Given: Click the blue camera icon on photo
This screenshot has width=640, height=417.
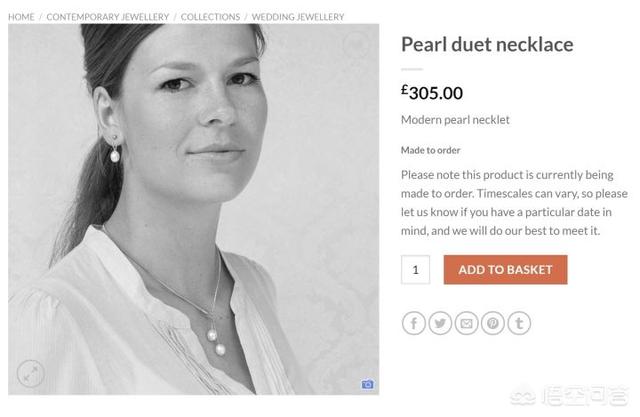Looking at the screenshot, I should 367,384.
